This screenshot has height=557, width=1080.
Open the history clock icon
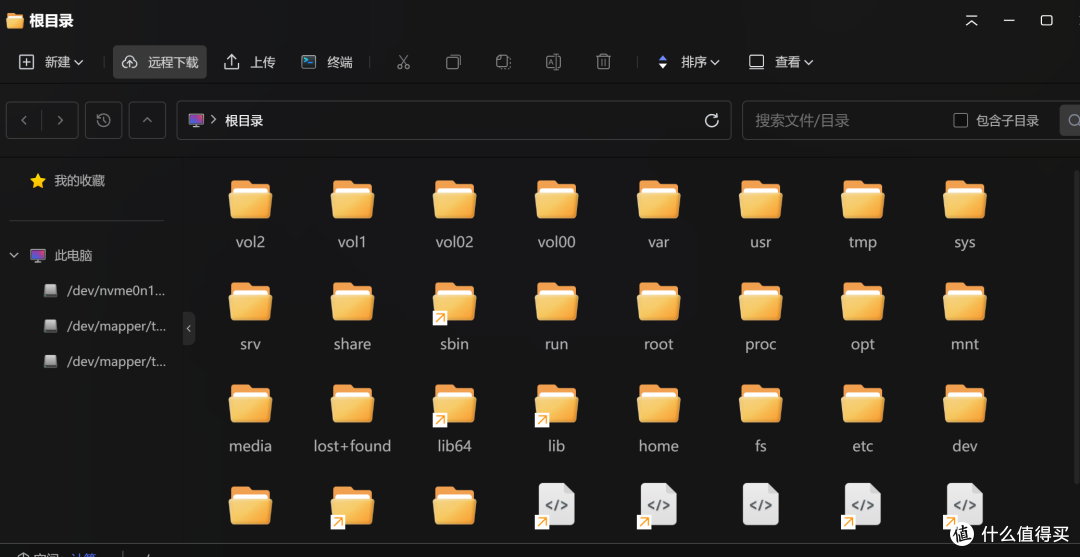tap(103, 120)
